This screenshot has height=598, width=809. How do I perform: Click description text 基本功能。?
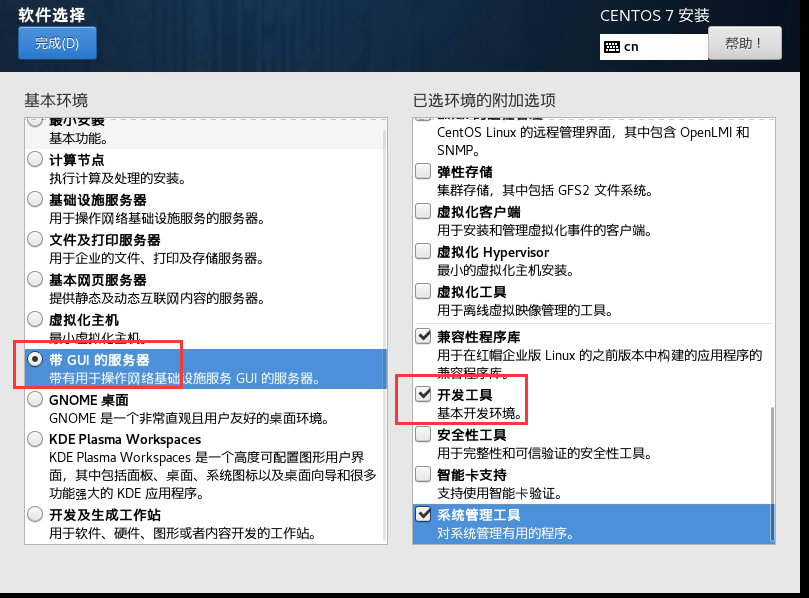pos(78,139)
